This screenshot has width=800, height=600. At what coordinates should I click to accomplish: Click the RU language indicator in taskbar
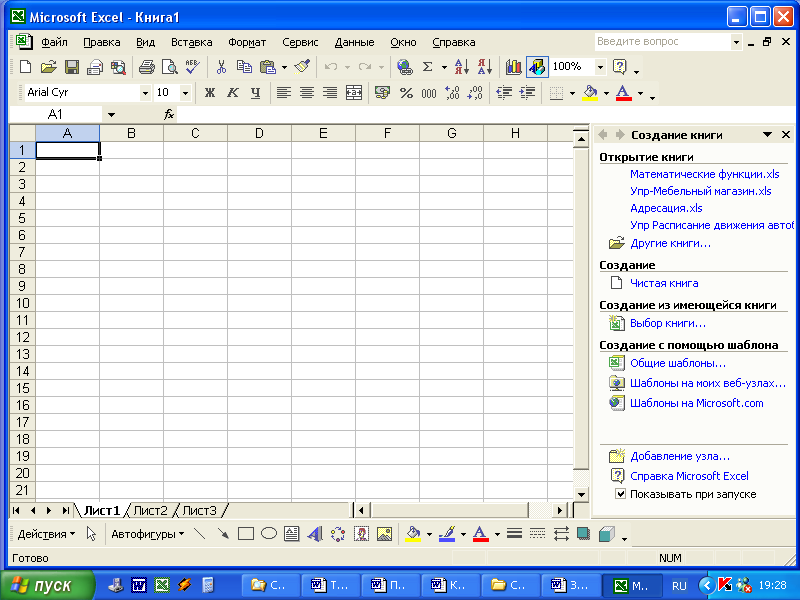[679, 586]
